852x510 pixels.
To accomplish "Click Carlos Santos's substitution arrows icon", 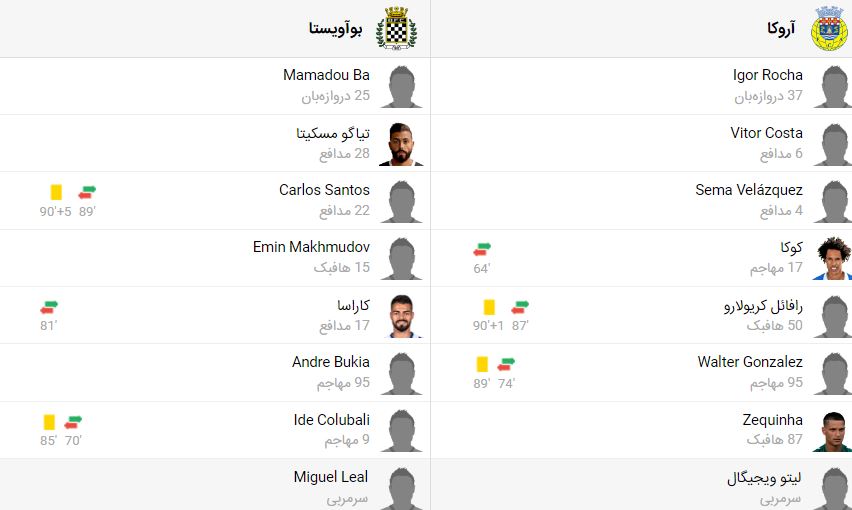I will (x=87, y=191).
